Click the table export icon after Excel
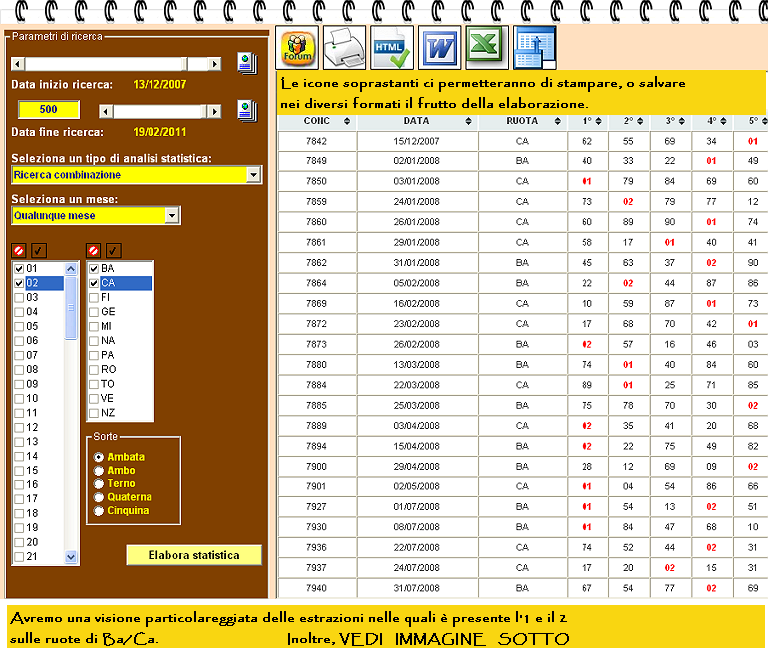768x653 pixels. click(x=533, y=46)
